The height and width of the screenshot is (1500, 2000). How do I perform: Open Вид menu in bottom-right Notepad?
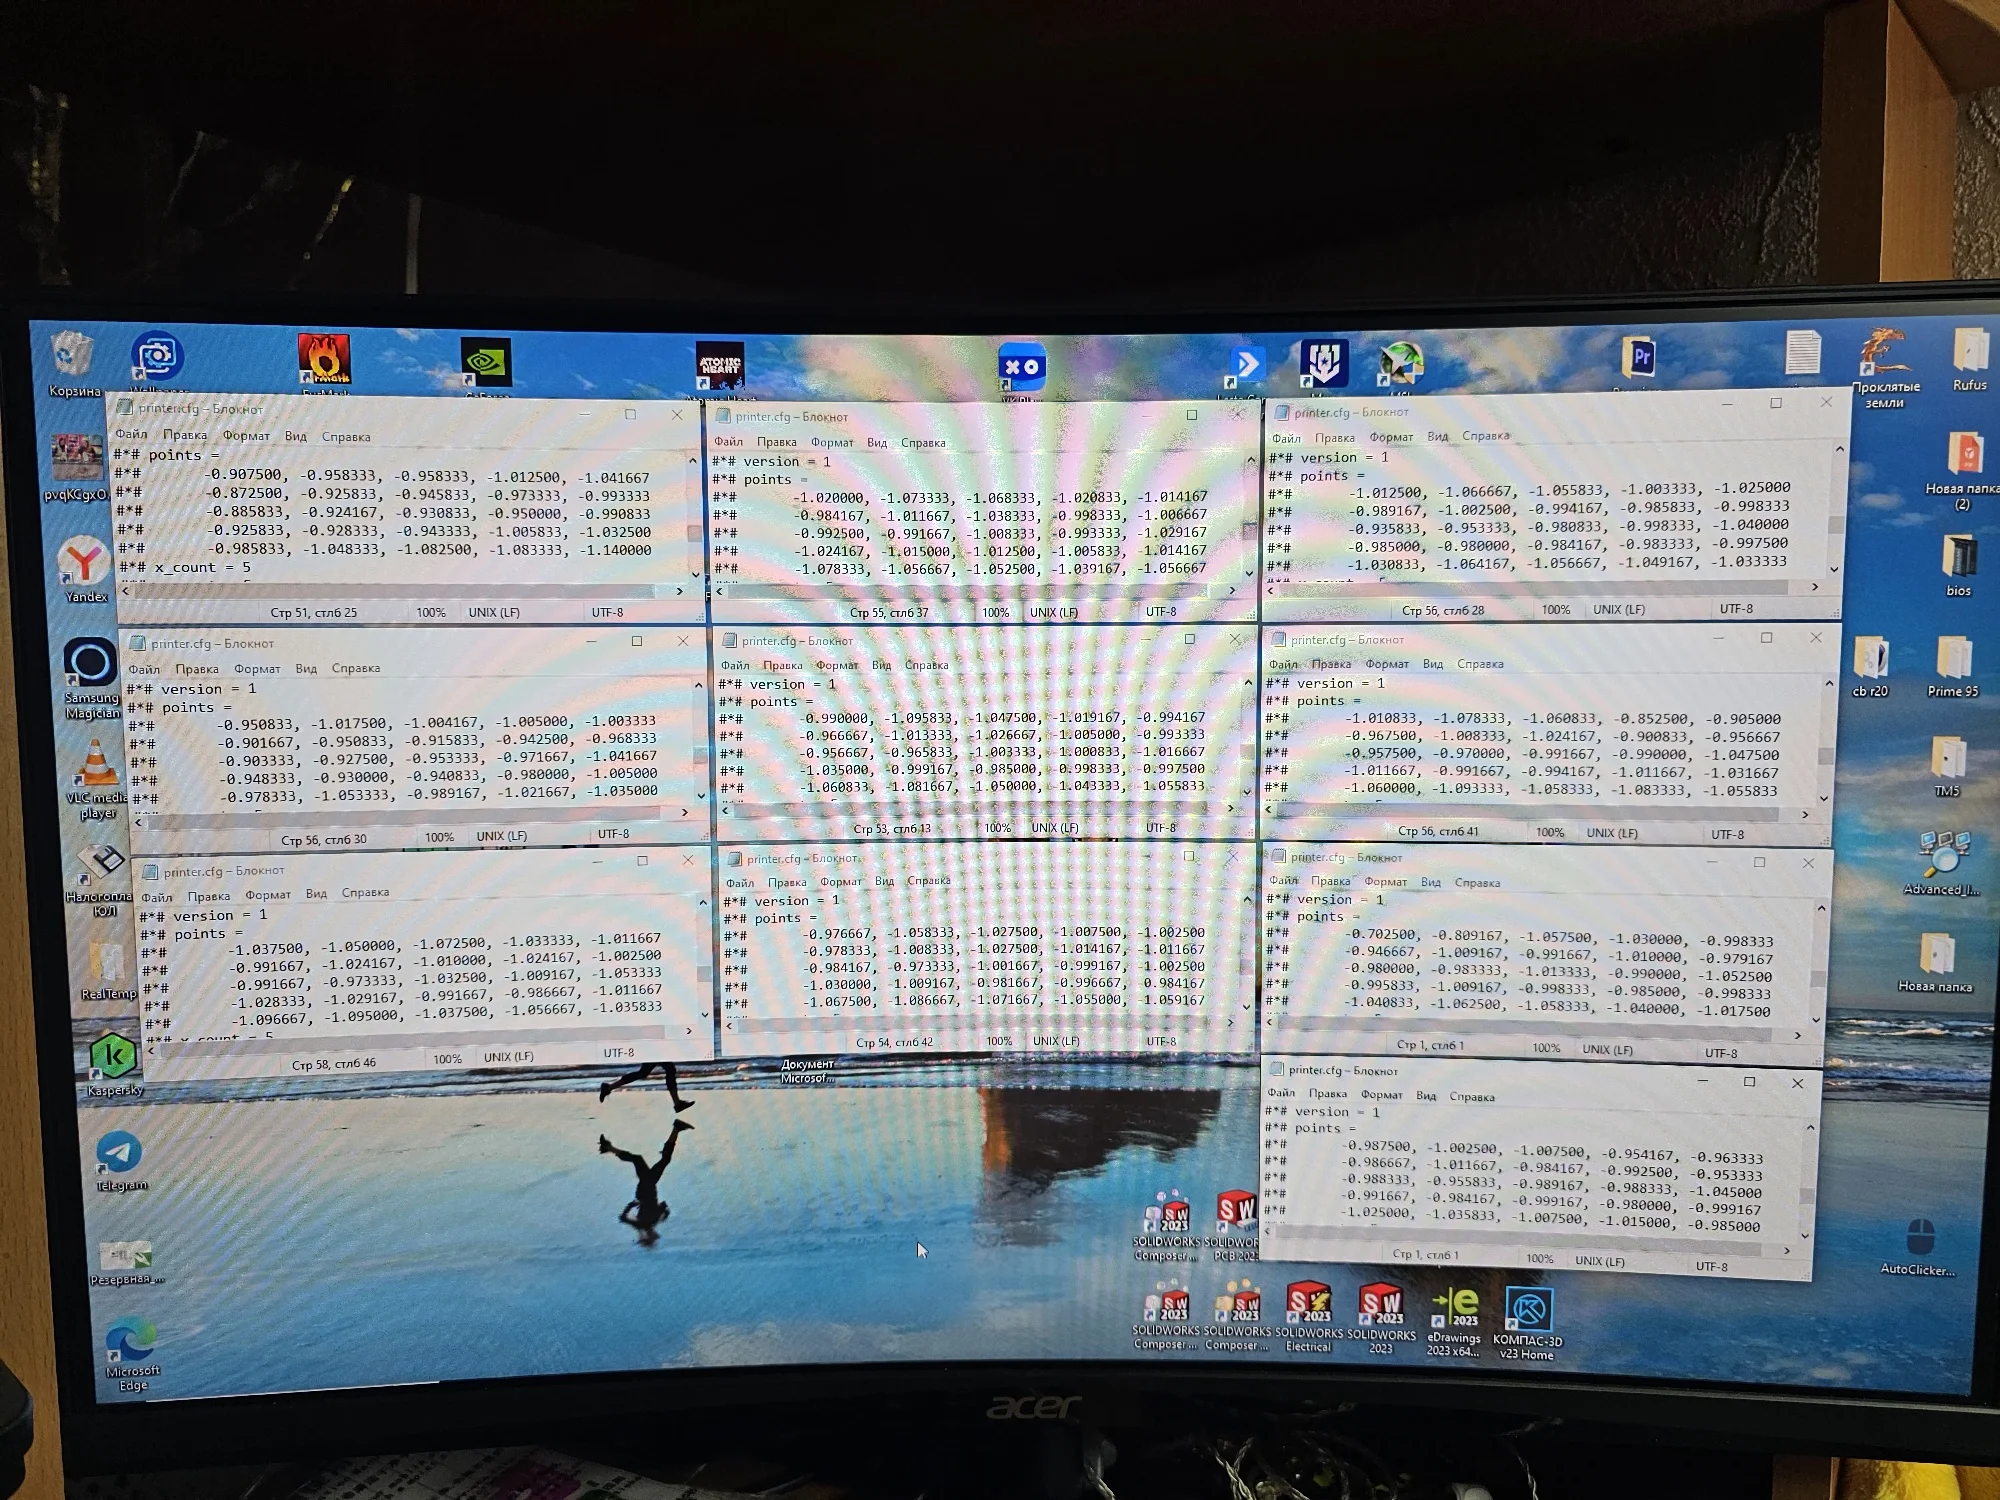[1425, 1096]
